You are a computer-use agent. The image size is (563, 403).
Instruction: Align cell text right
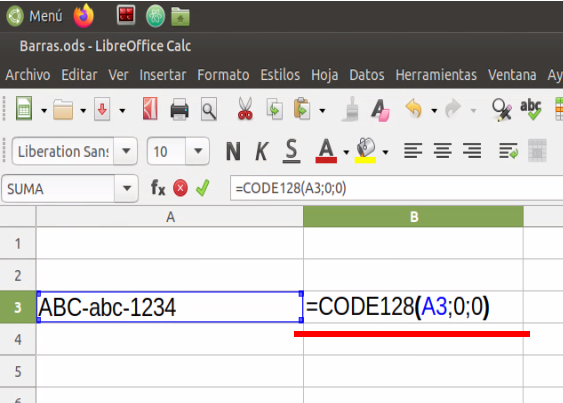(x=472, y=151)
